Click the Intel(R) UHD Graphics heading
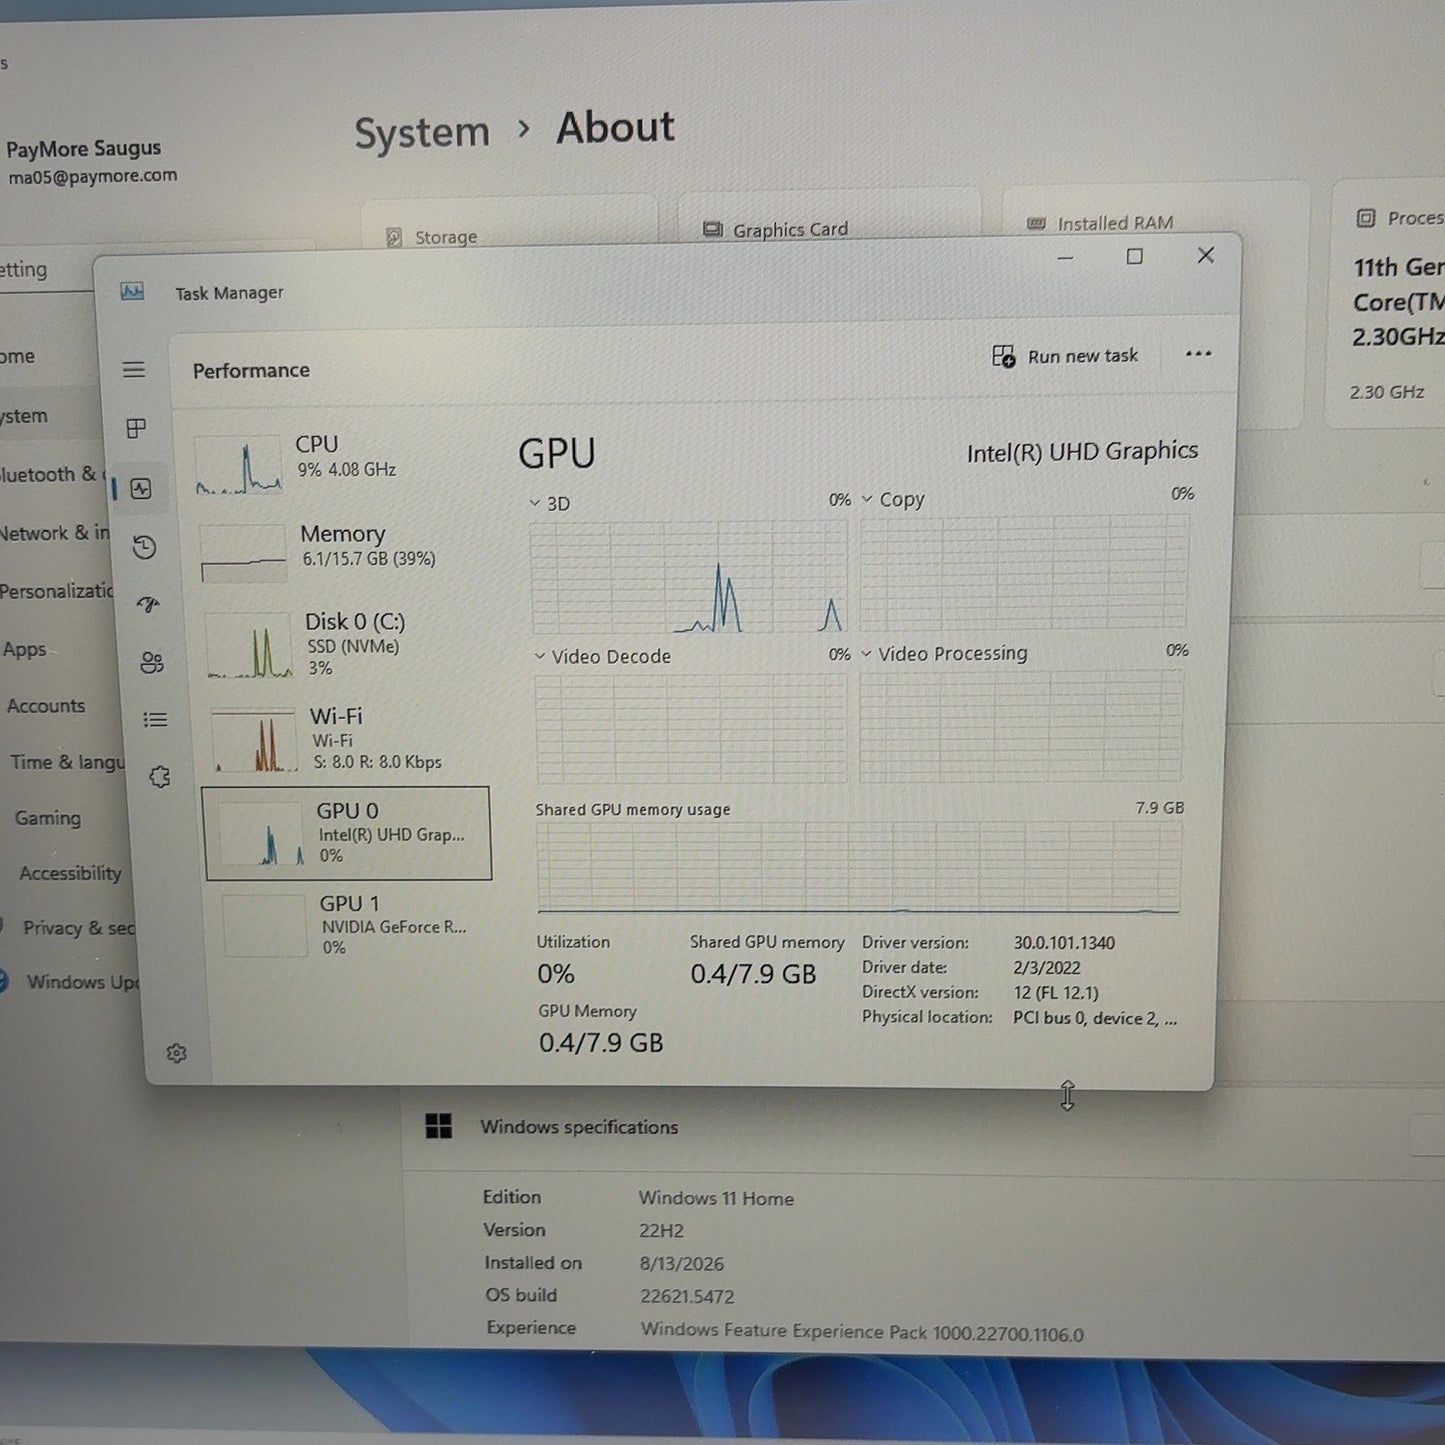The width and height of the screenshot is (1445, 1445). click(1082, 452)
